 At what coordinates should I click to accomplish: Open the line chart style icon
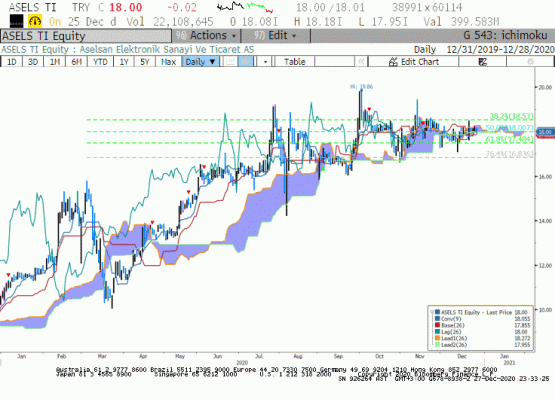(231, 62)
